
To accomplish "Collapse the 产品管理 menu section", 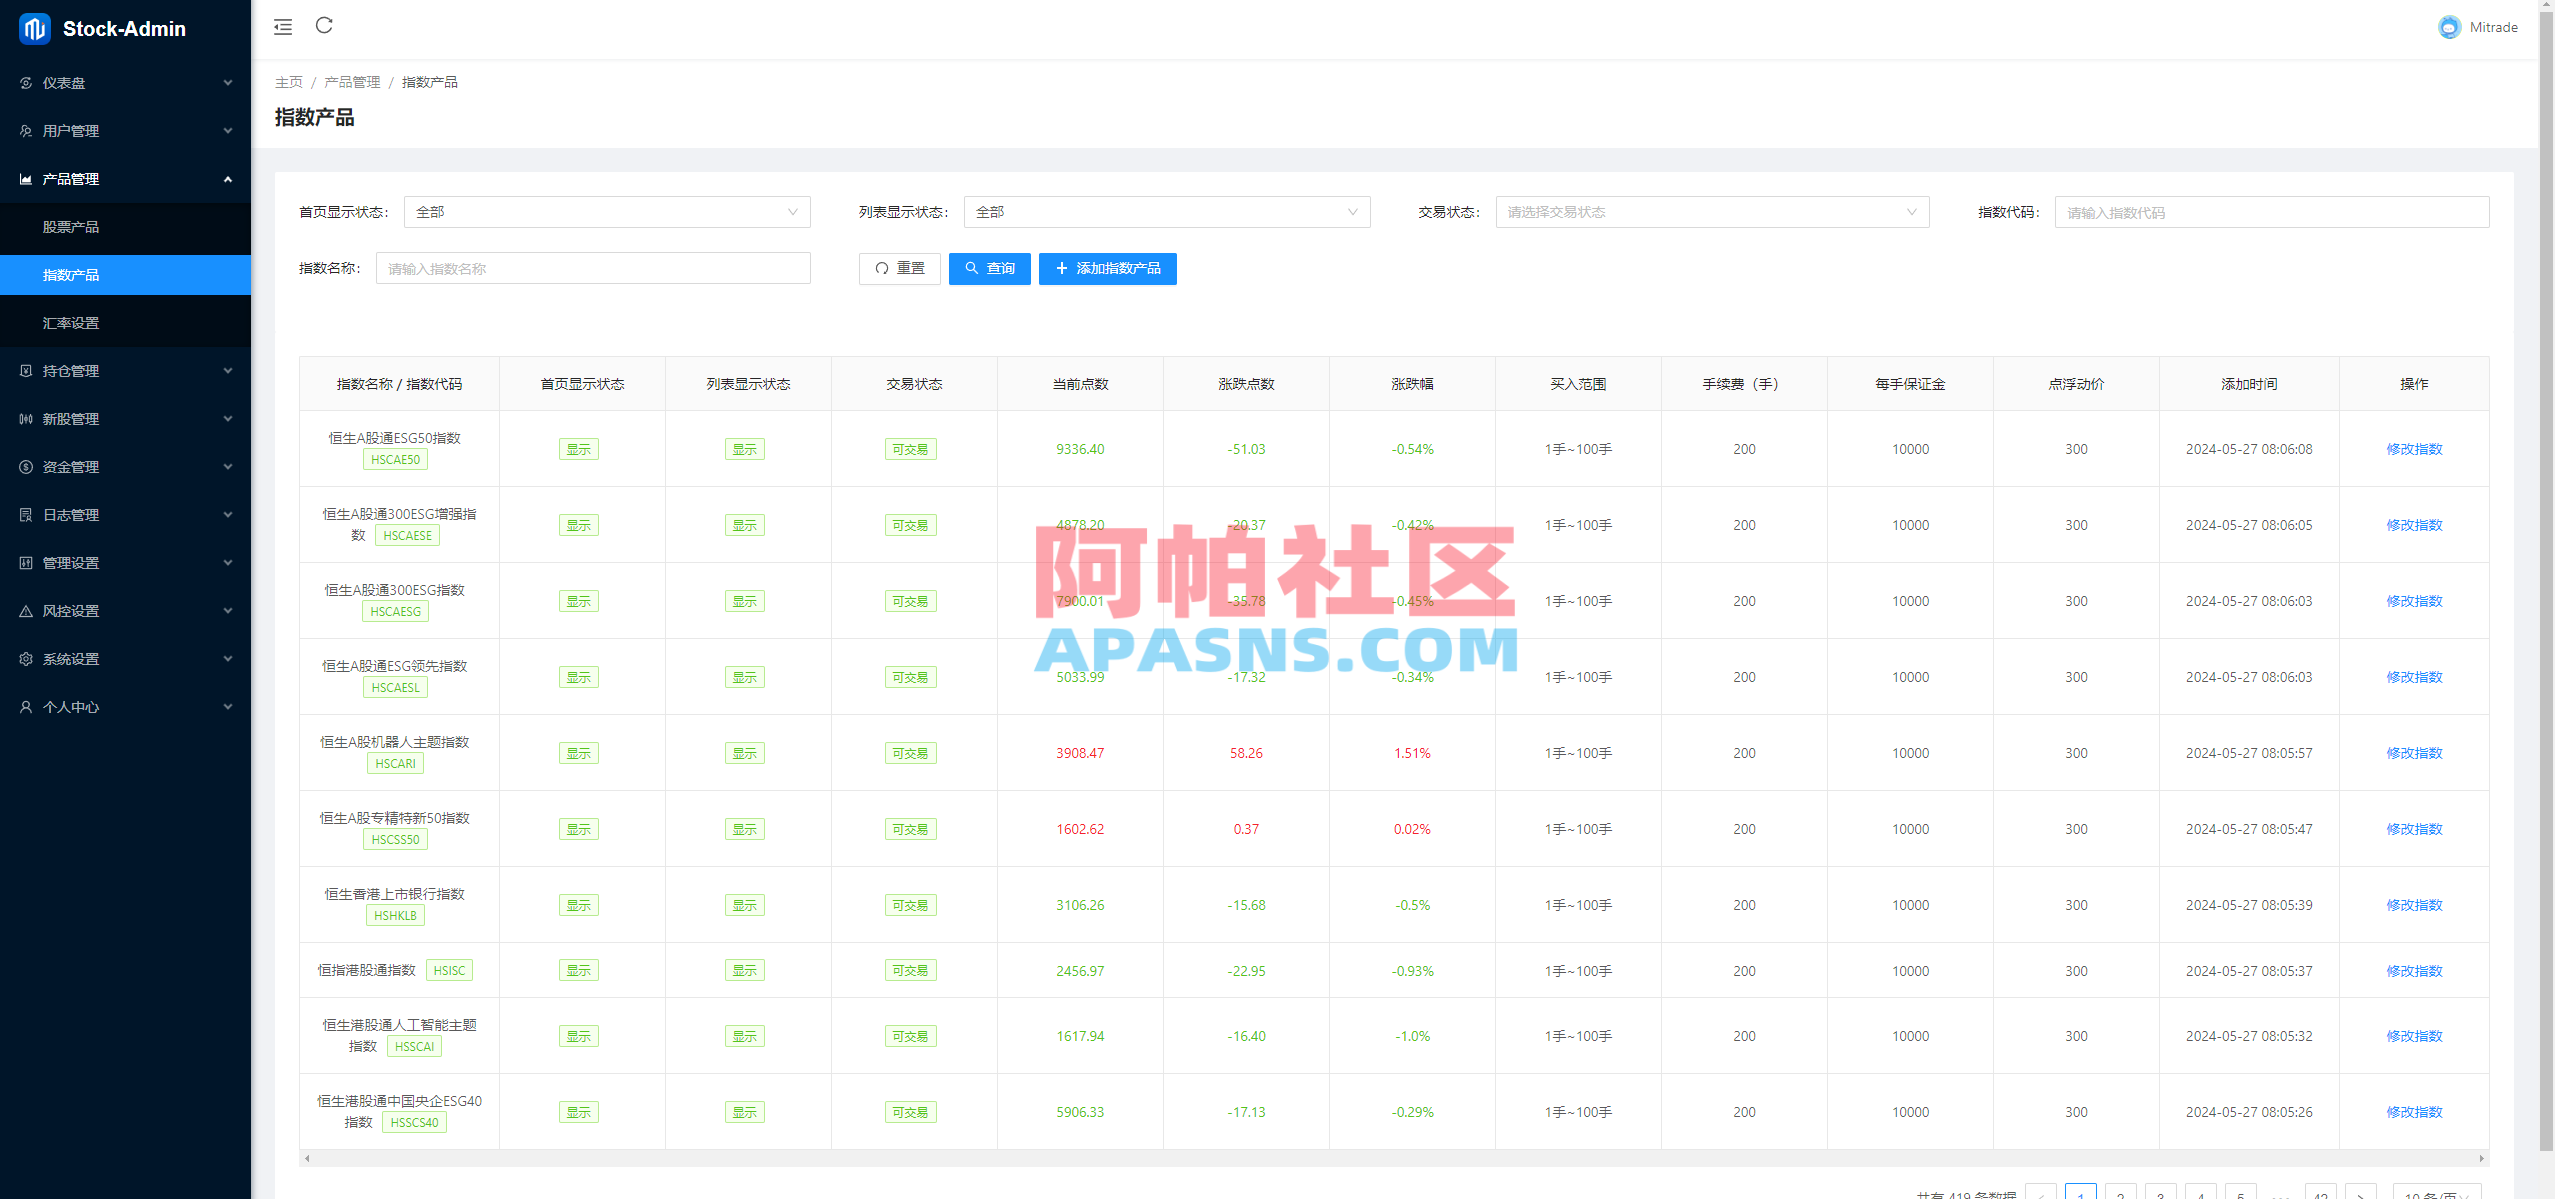I will (125, 178).
